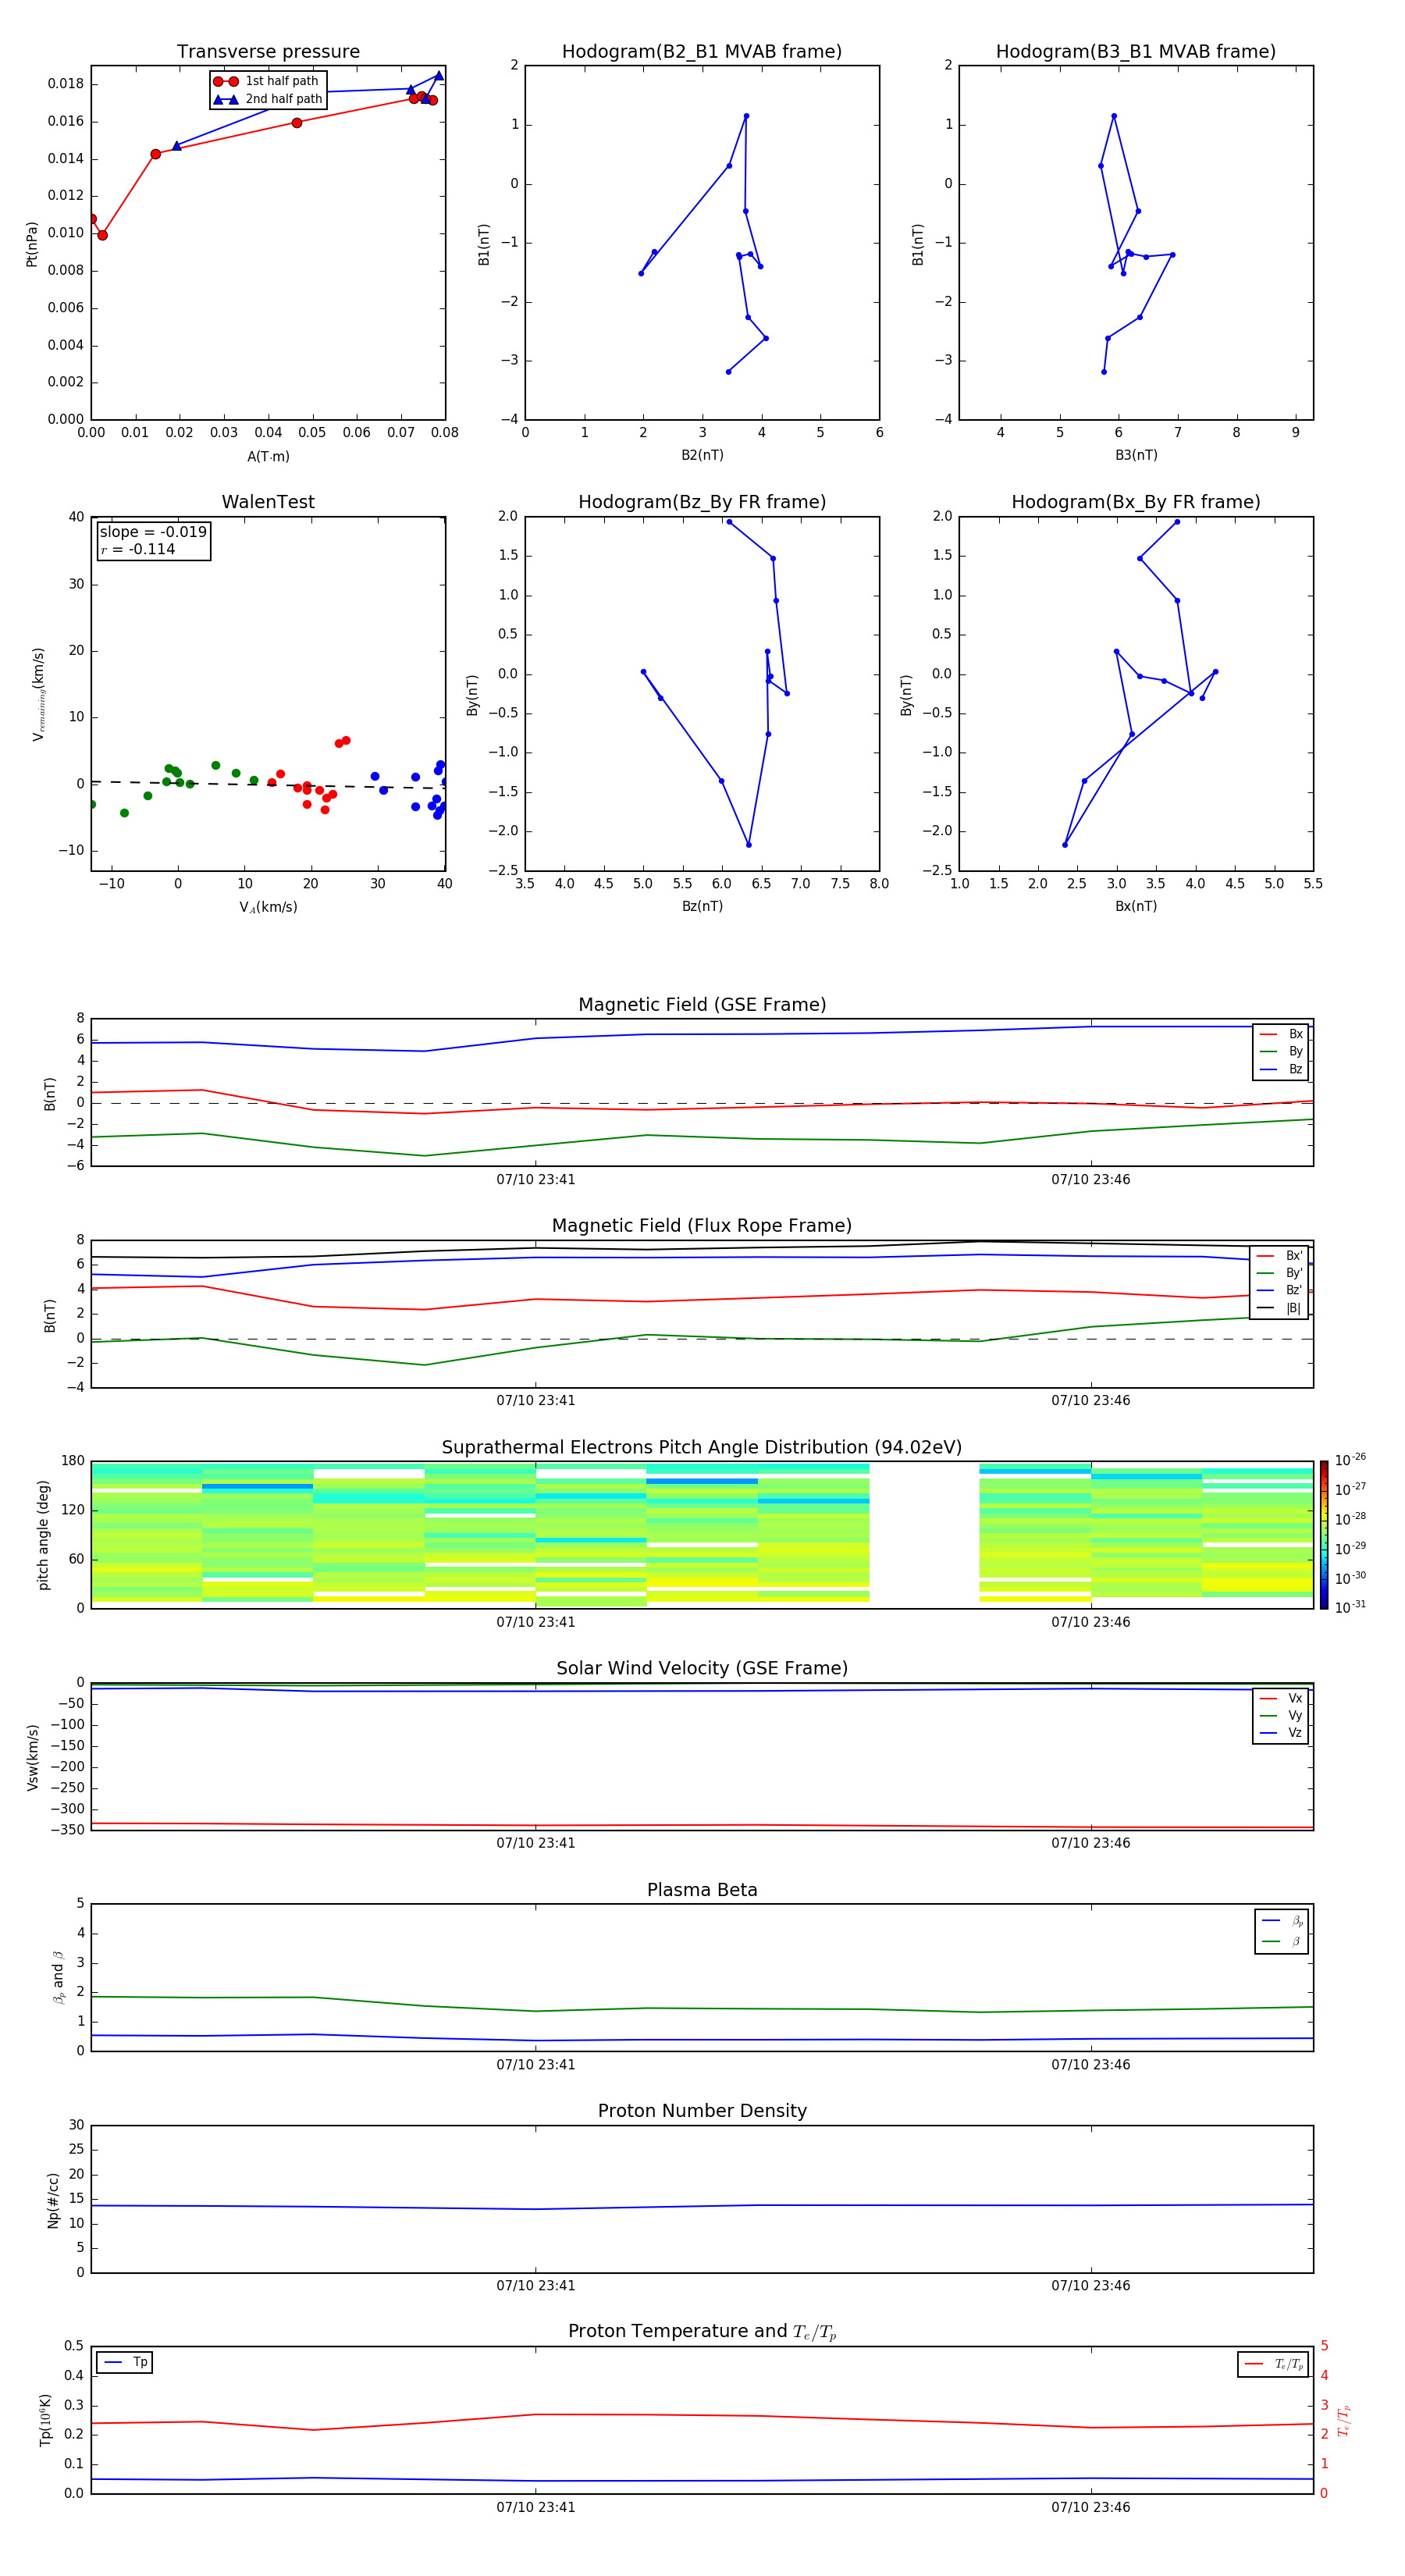Click the '07/10 23:46' tick under the Plasma Beta plot
This screenshot has height=2576, width=1405.
[1090, 2064]
